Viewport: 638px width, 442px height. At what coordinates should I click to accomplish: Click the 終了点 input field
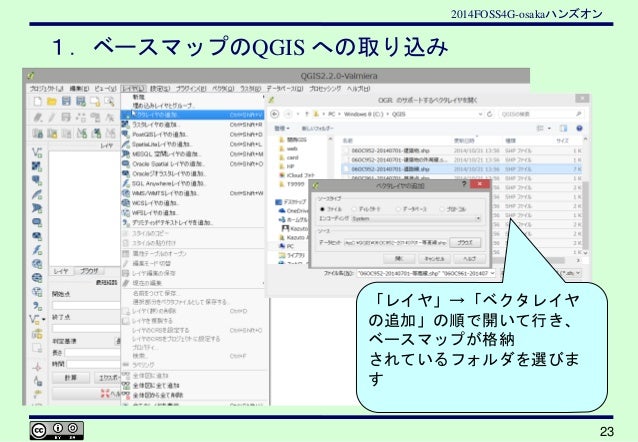pyautogui.click(x=86, y=328)
